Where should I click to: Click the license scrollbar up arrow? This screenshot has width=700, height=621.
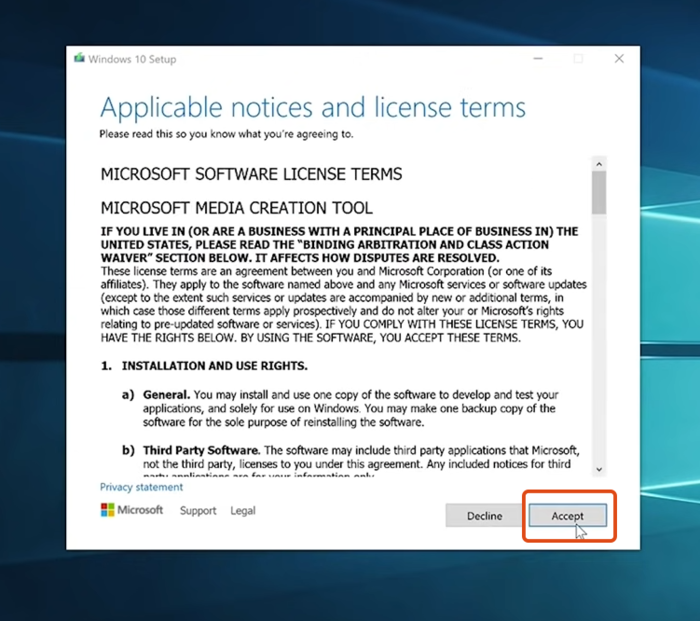(x=599, y=164)
